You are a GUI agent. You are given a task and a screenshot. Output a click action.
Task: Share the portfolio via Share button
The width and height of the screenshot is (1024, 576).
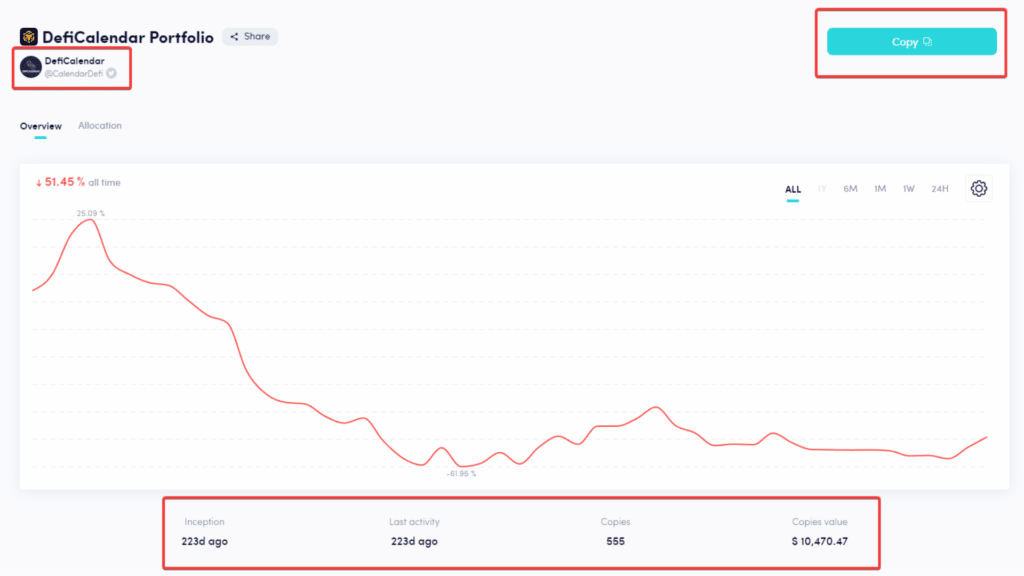click(x=250, y=37)
